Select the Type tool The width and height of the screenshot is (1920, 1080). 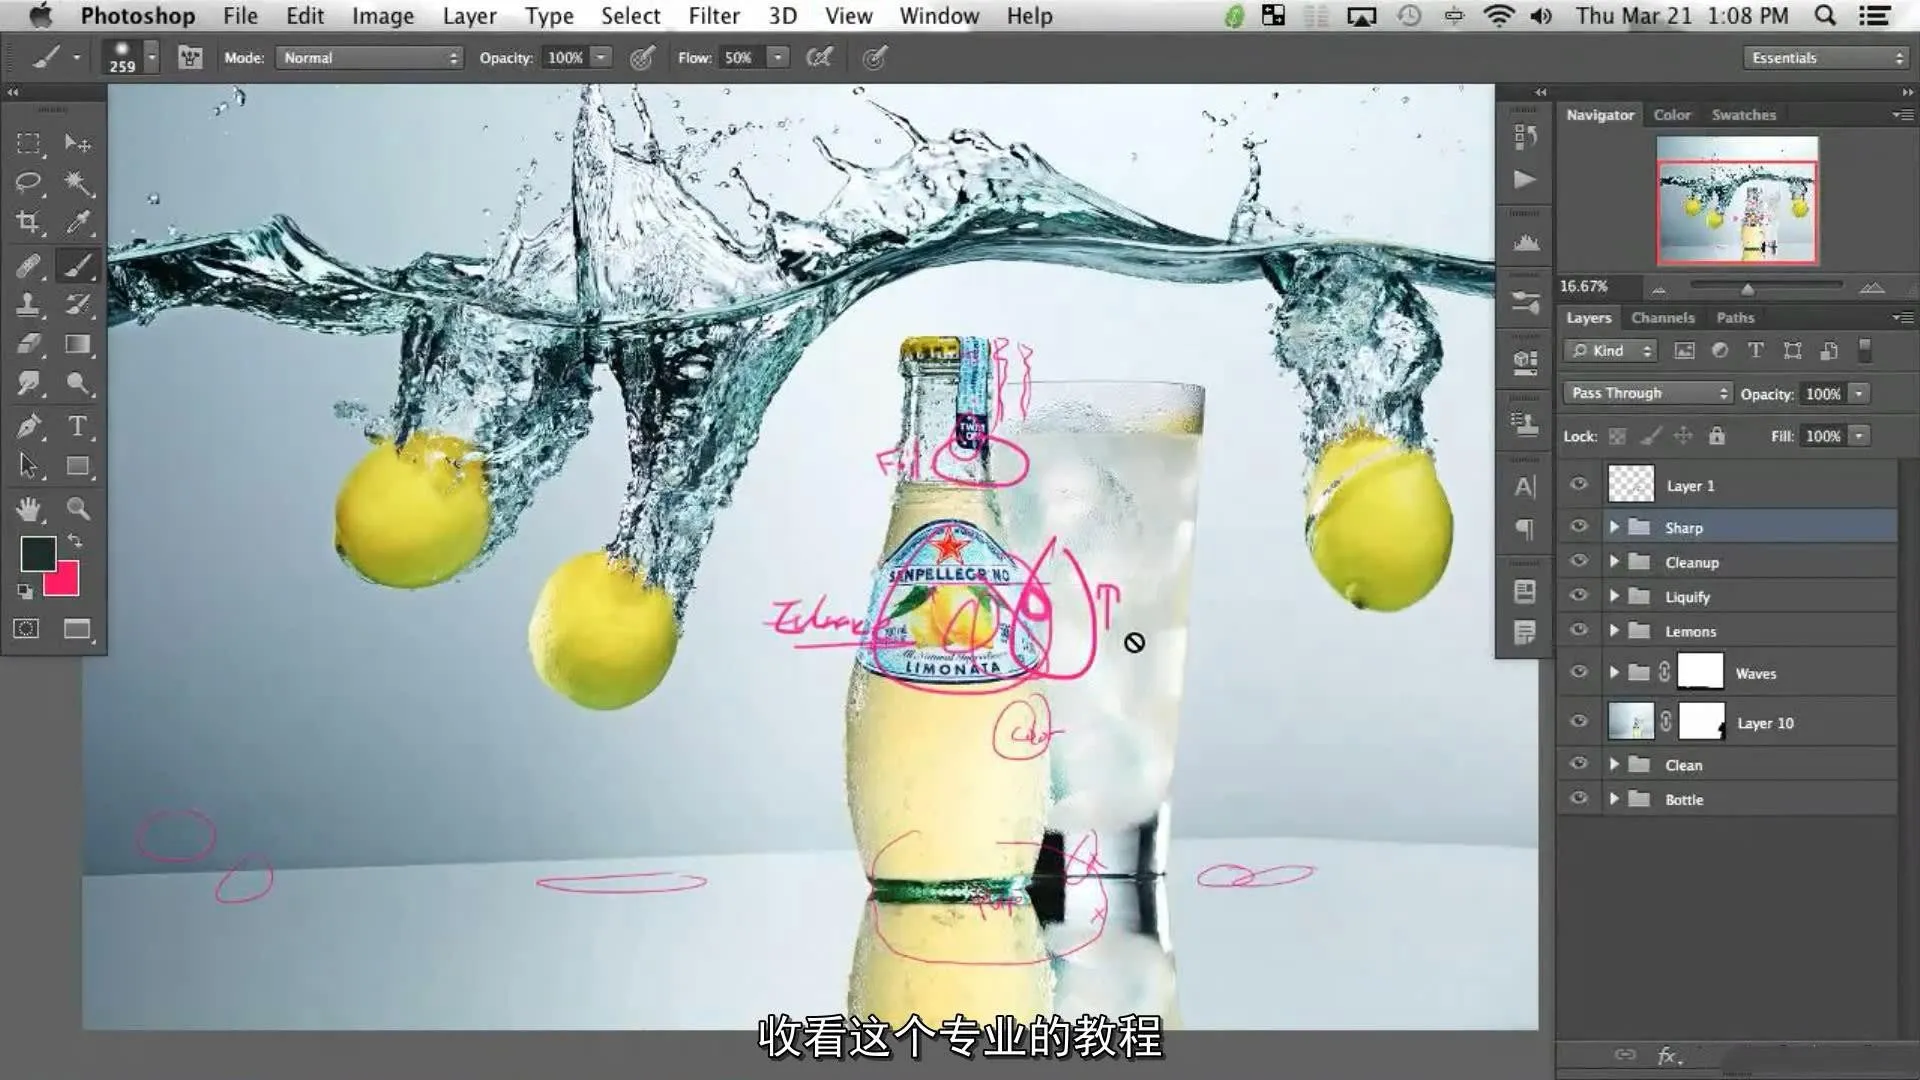78,427
